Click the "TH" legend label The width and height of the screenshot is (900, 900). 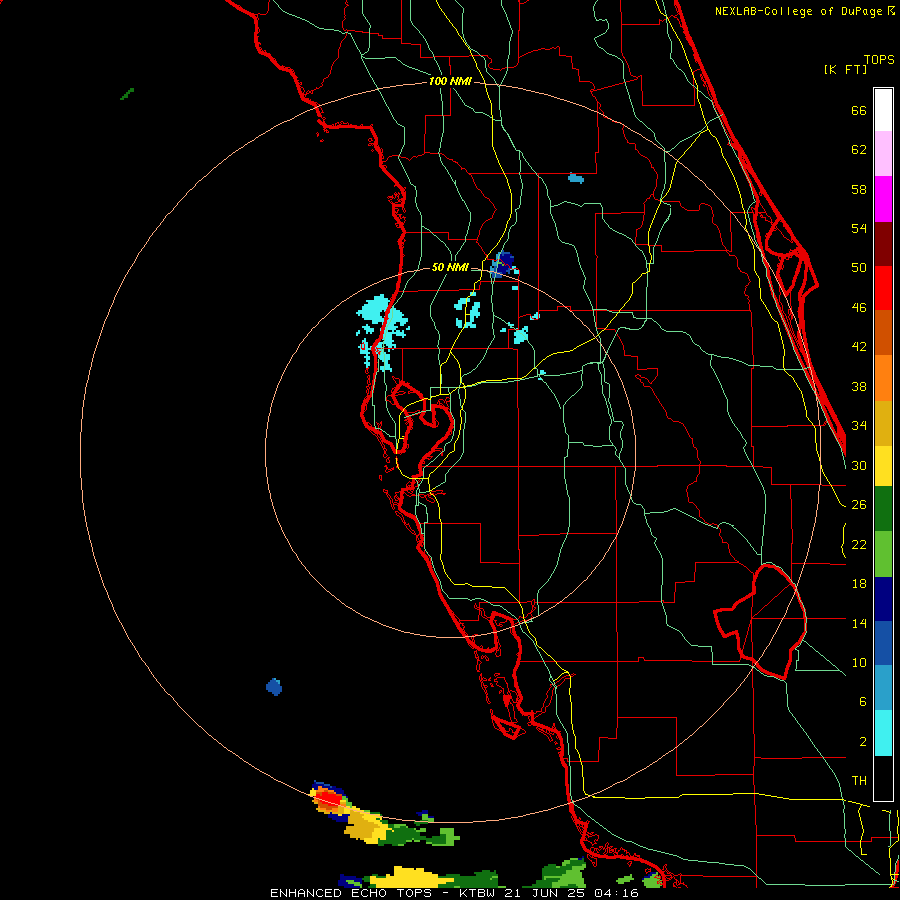[x=859, y=781]
